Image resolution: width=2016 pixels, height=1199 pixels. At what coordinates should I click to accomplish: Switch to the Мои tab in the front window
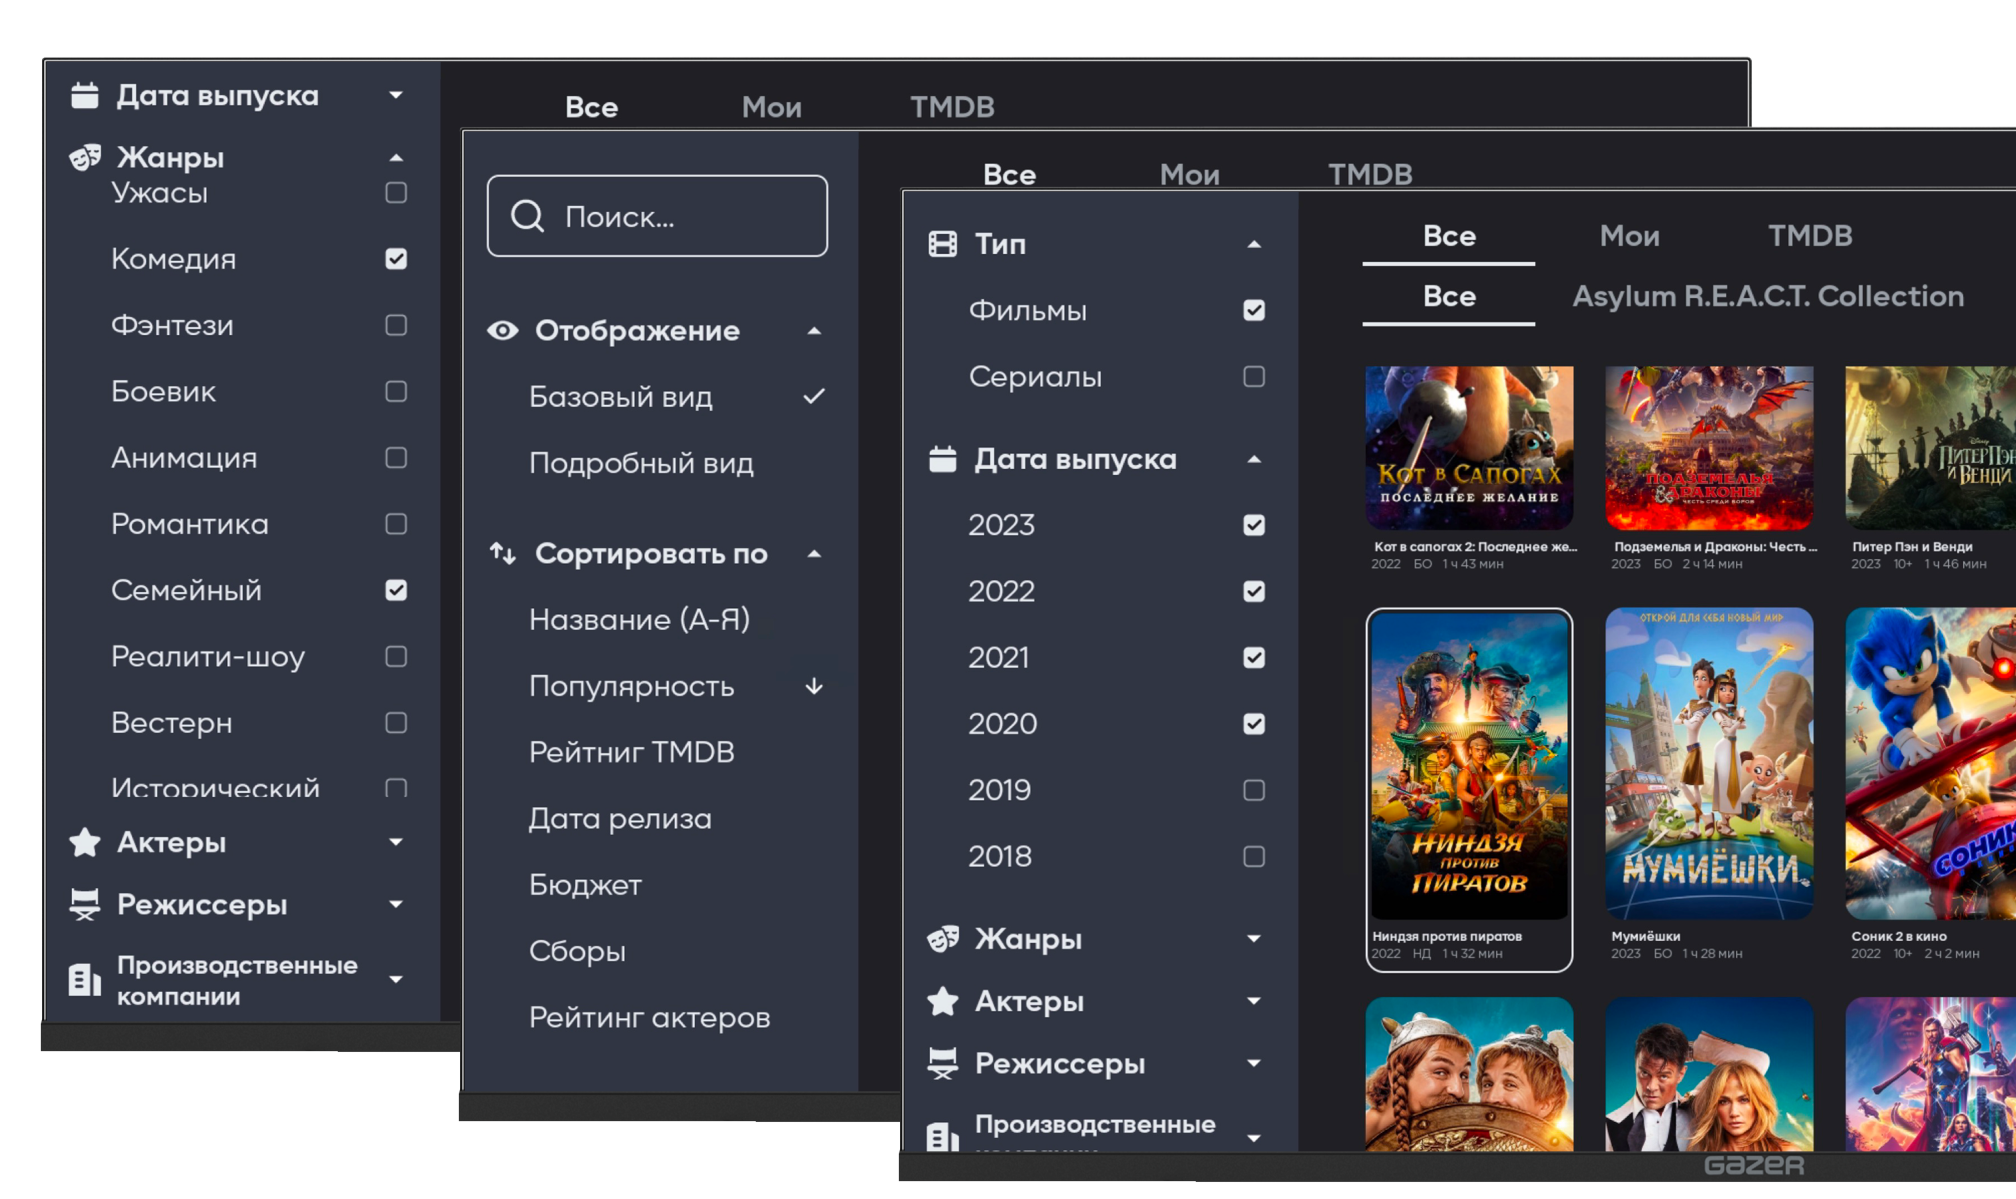(x=1629, y=236)
